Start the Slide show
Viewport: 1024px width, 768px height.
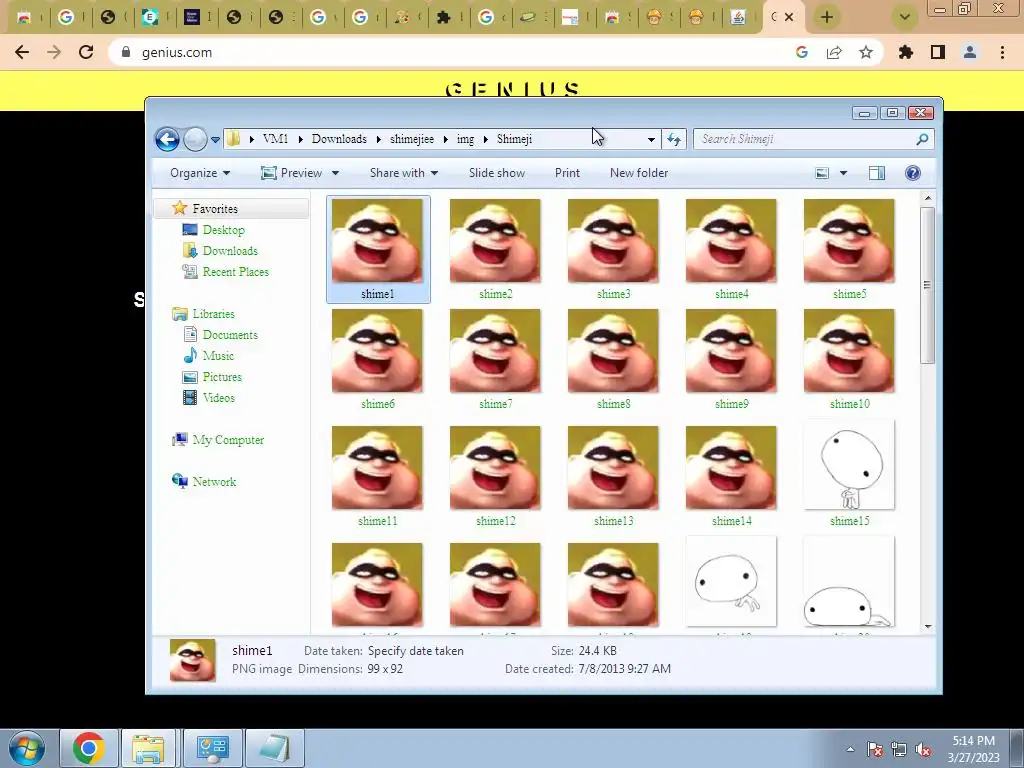click(x=496, y=173)
